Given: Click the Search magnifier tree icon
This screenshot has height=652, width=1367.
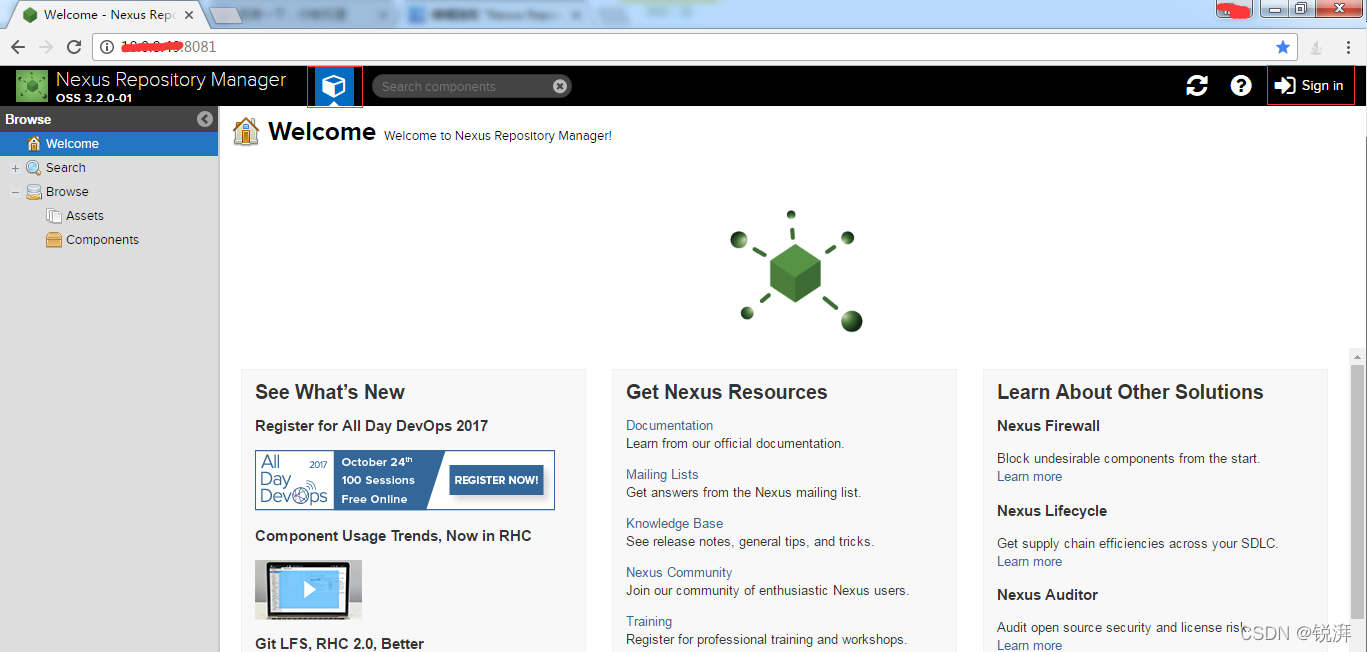Looking at the screenshot, I should (34, 168).
